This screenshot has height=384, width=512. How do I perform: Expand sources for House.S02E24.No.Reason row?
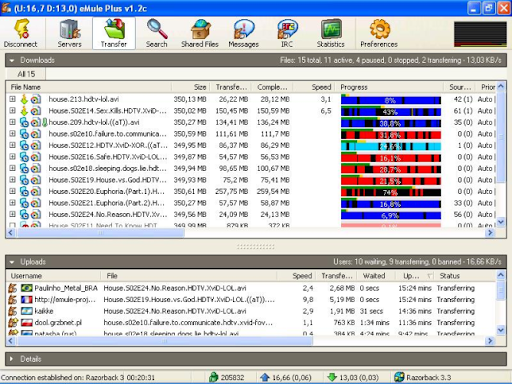pyautogui.click(x=12, y=214)
